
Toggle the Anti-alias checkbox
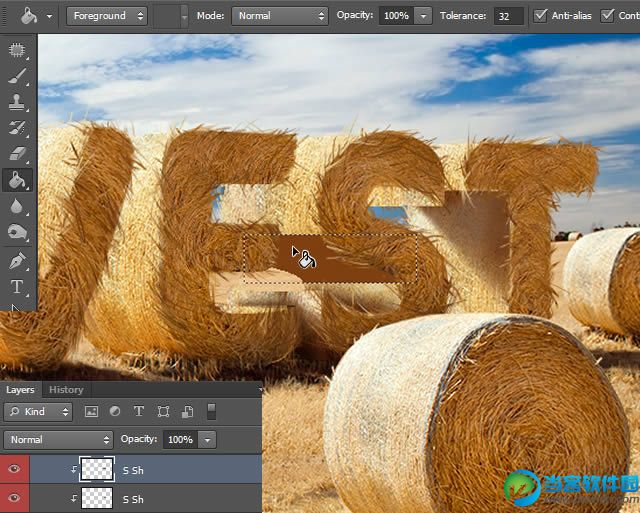pos(541,16)
